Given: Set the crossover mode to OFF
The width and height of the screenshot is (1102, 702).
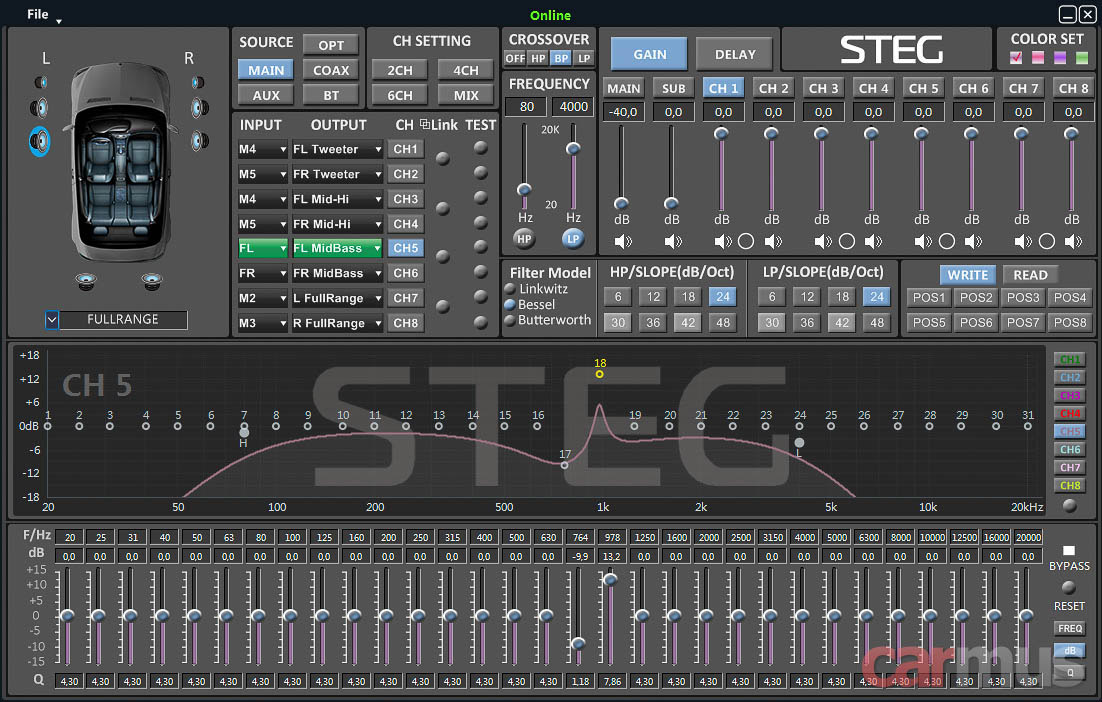Looking at the screenshot, I should [x=515, y=58].
